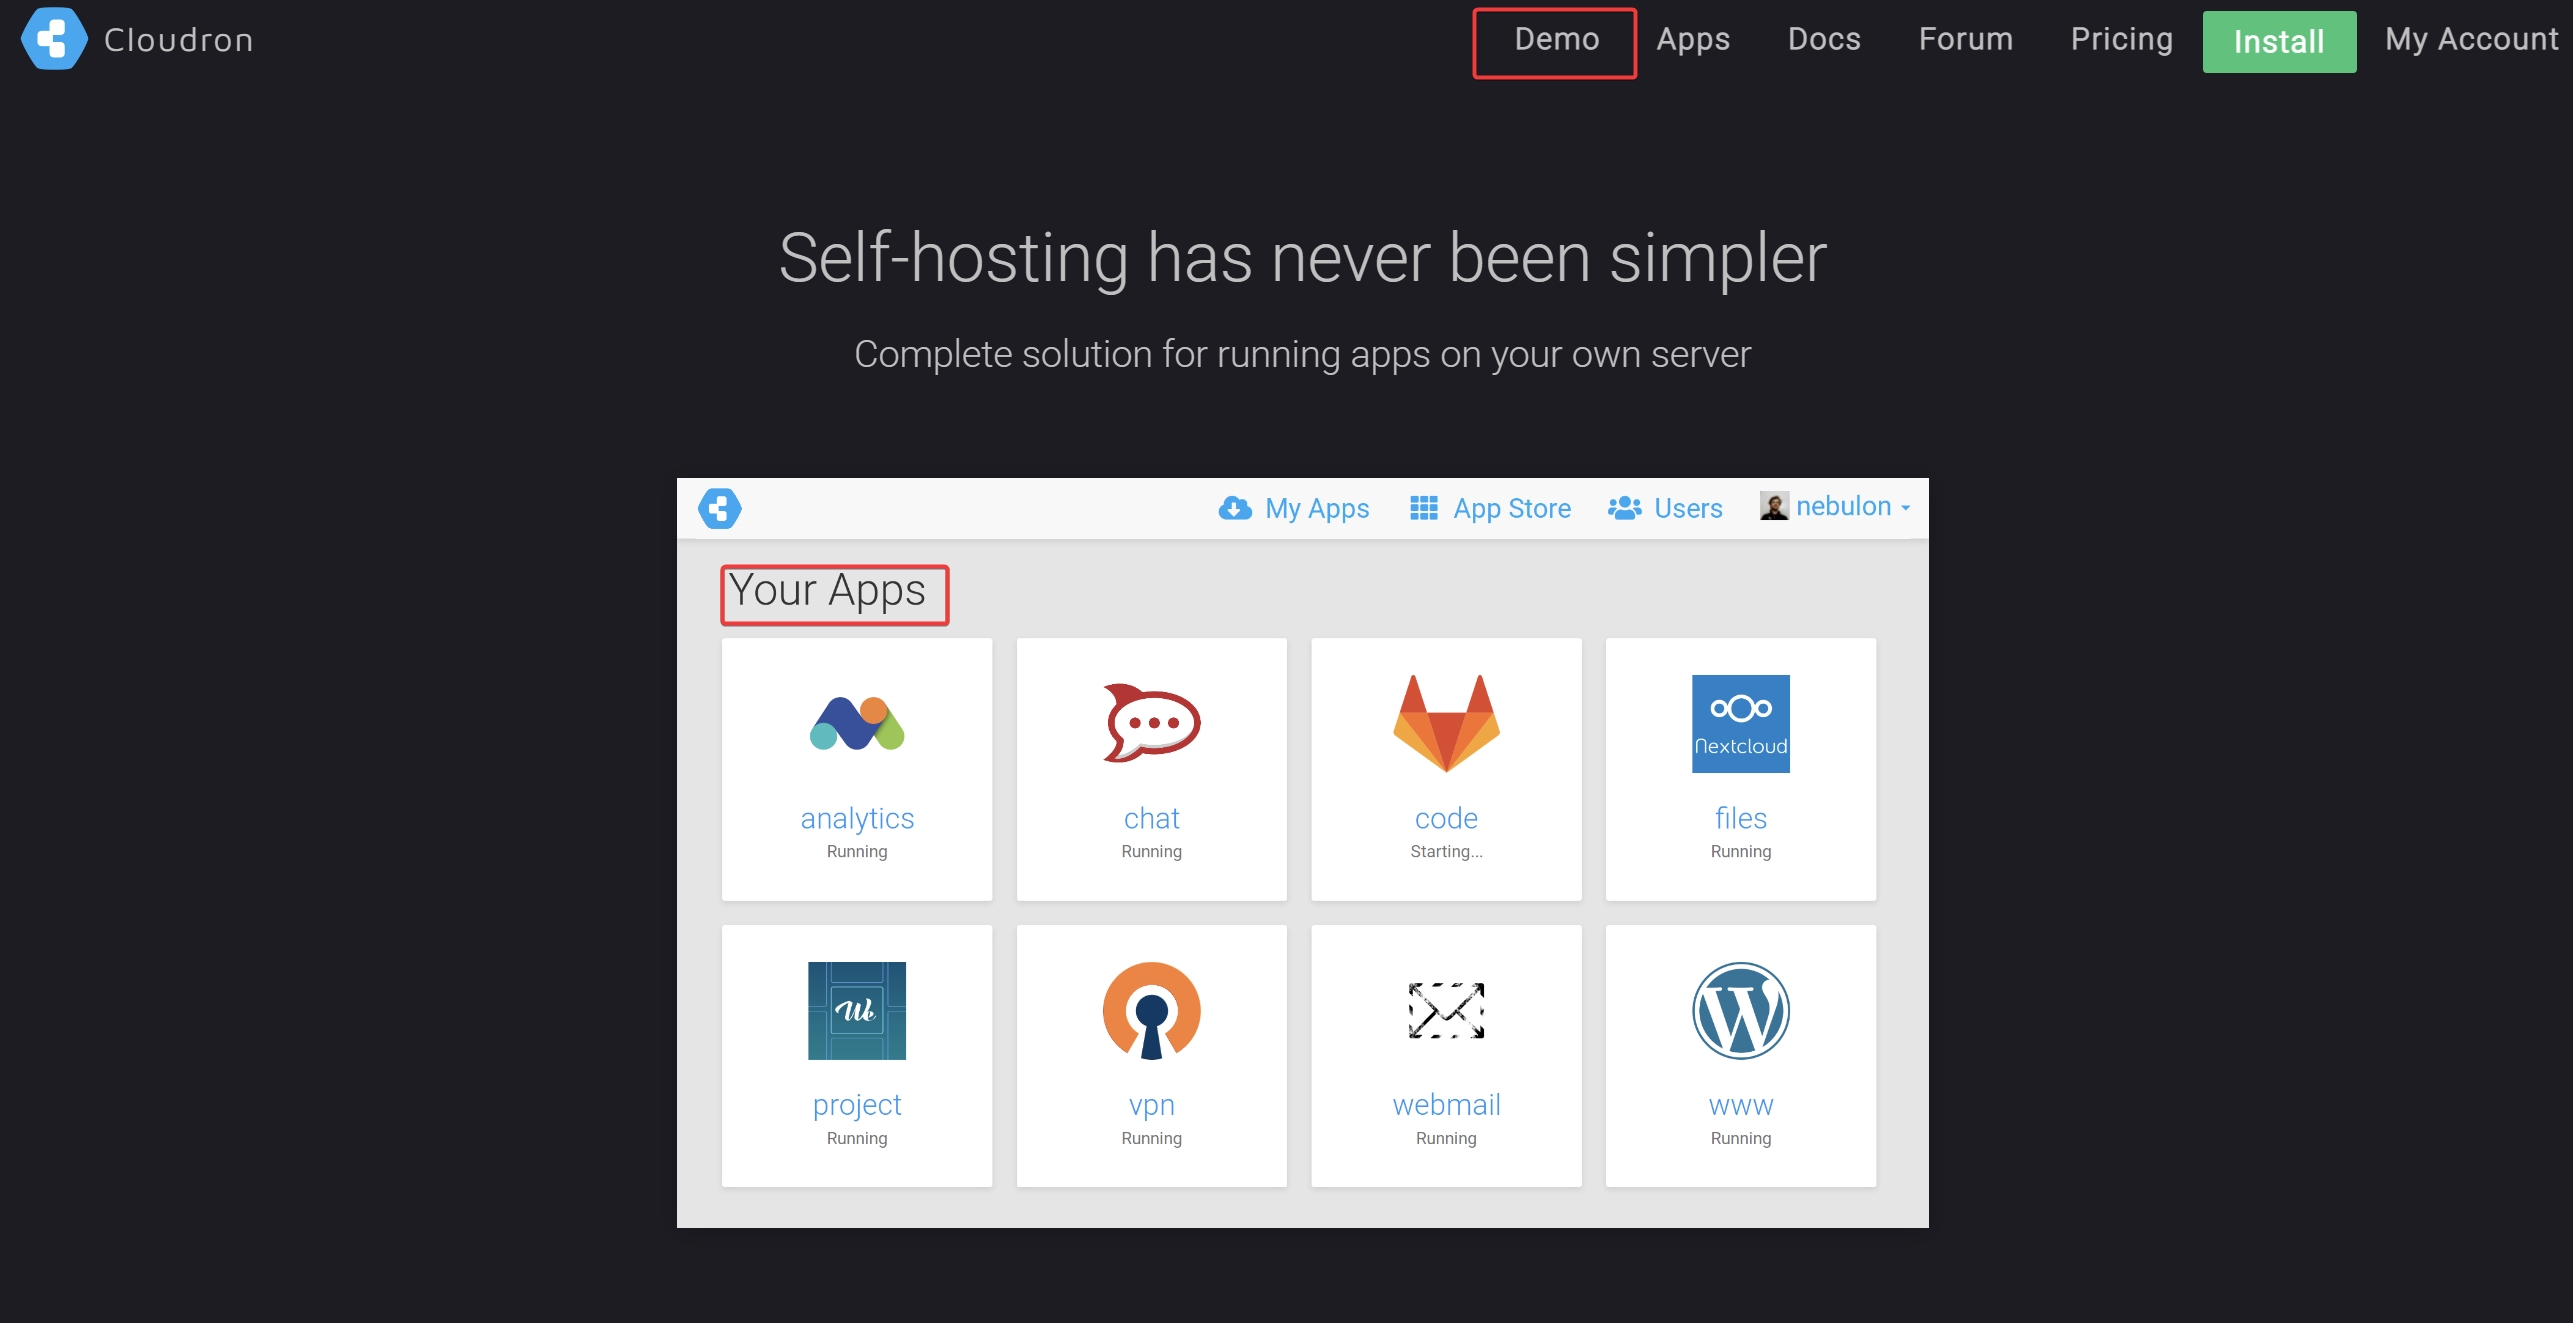The image size is (2573, 1323).
Task: Open the Users section link
Action: (1666, 508)
